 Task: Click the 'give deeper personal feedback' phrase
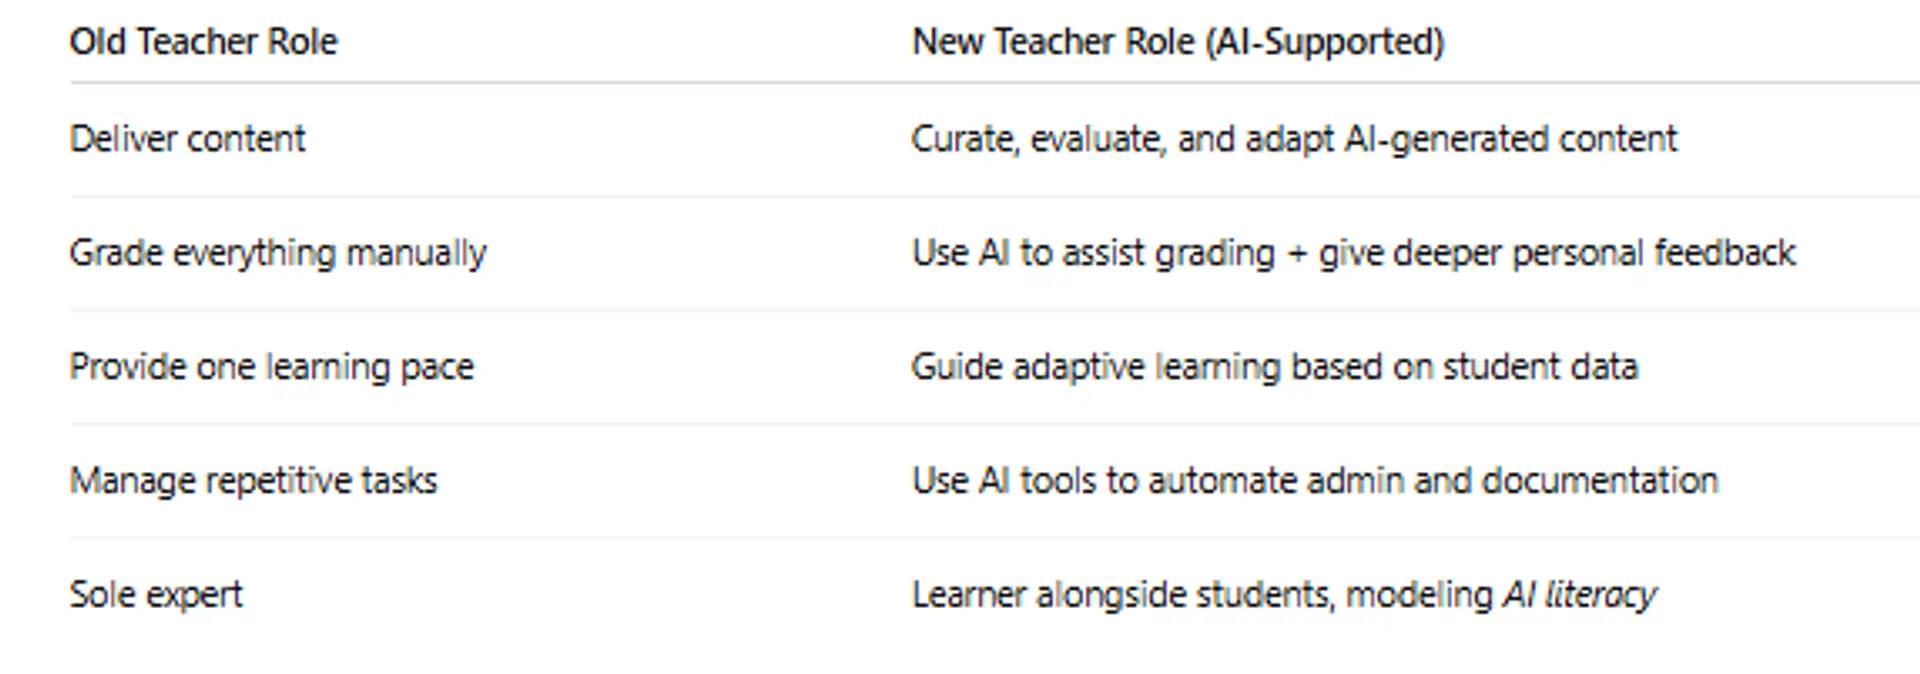[x=1557, y=253]
